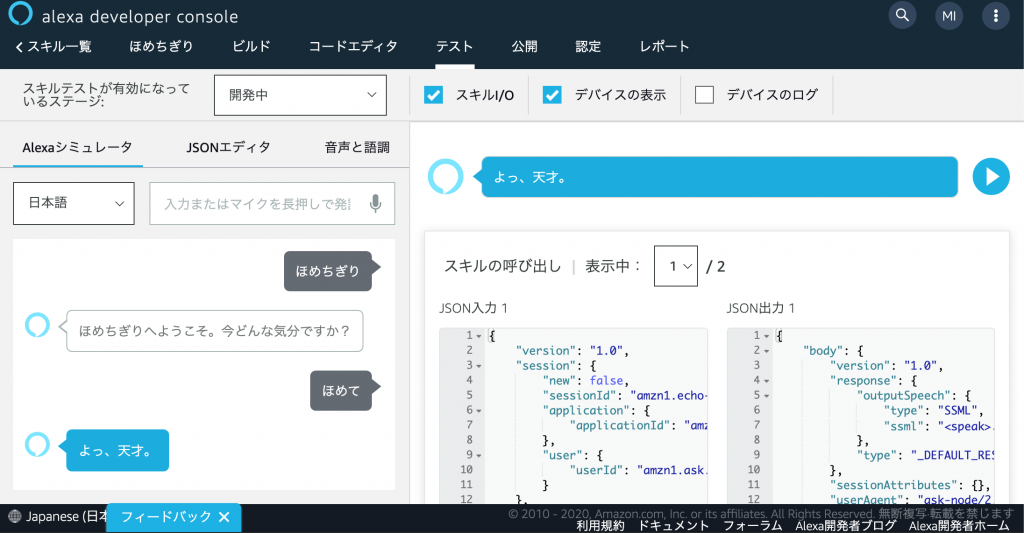
Task: Switch to the ビルド tab
Action: (251, 46)
